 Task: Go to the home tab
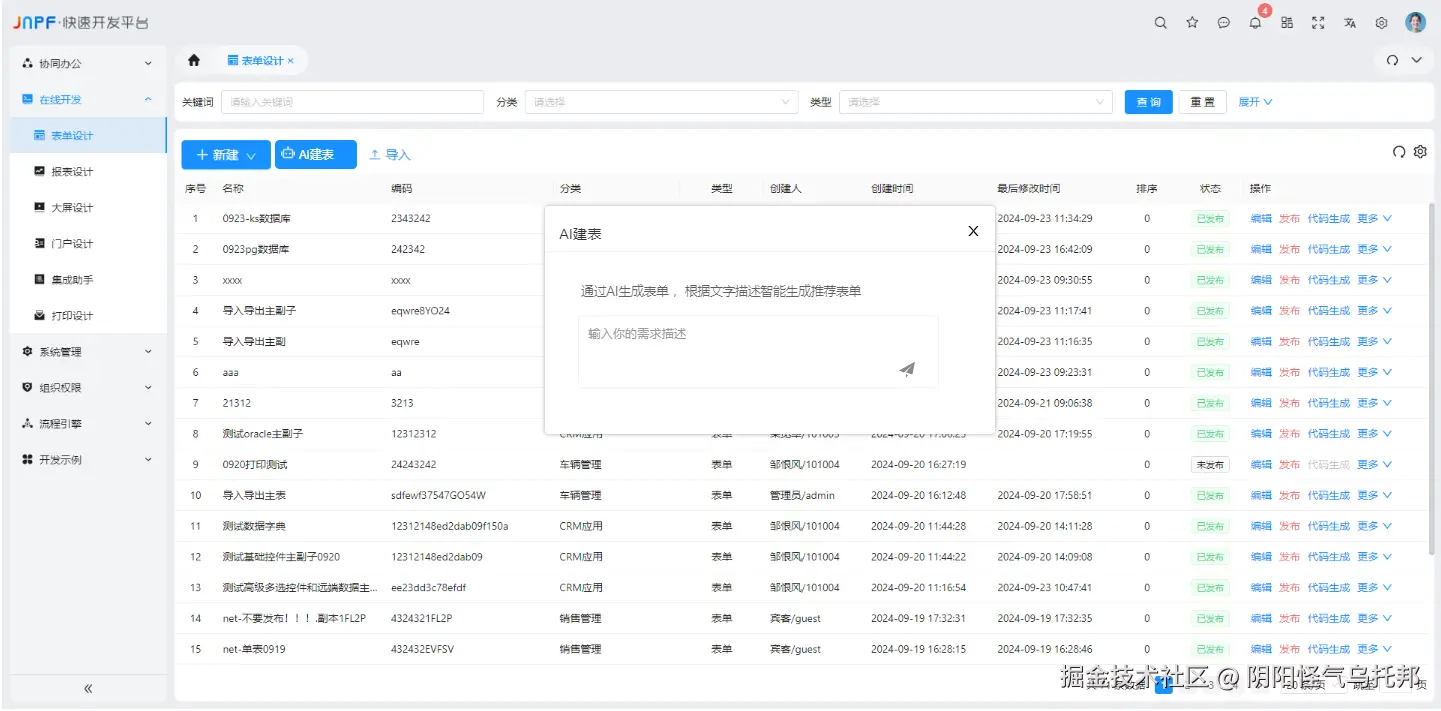click(193, 59)
